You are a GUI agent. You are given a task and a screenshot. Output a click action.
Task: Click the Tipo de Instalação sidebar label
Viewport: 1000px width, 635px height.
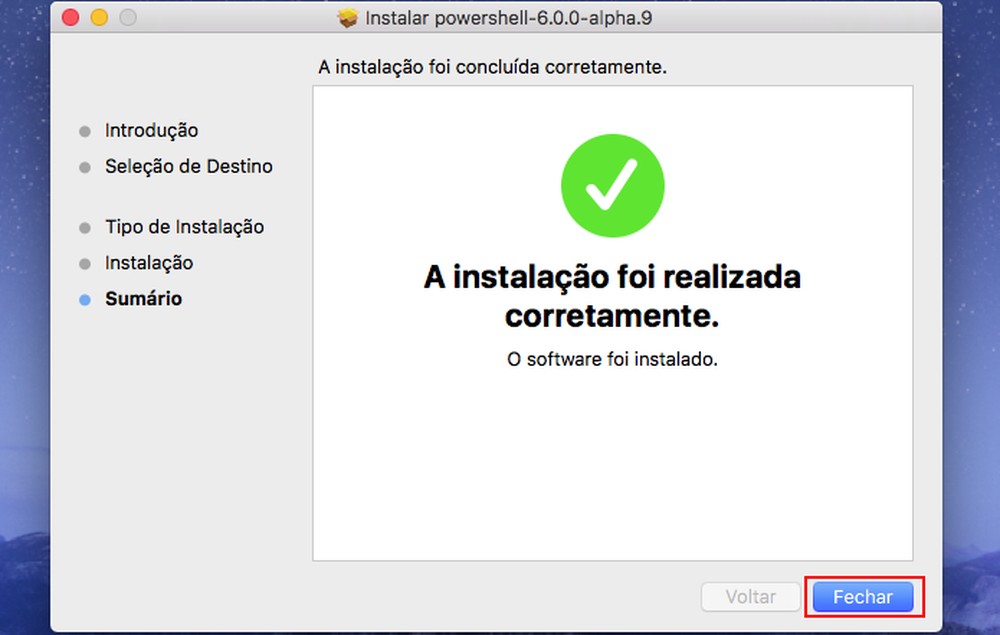point(185,227)
